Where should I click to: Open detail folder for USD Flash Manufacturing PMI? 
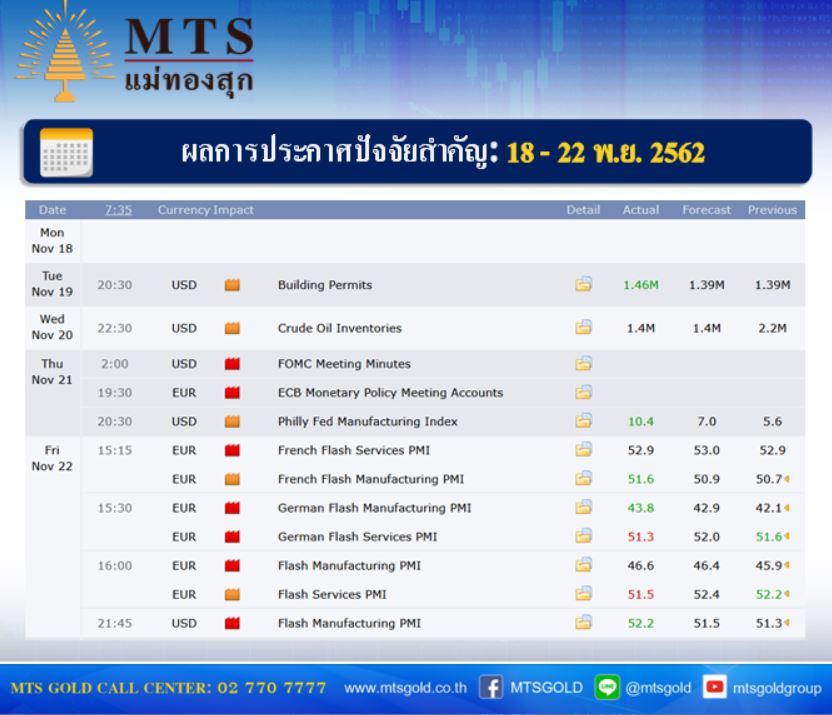click(583, 622)
